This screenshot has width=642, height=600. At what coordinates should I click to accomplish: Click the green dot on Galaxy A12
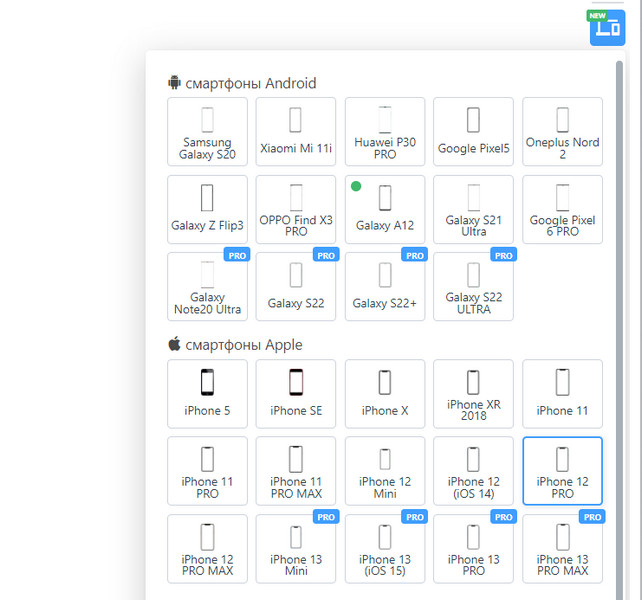[356, 186]
